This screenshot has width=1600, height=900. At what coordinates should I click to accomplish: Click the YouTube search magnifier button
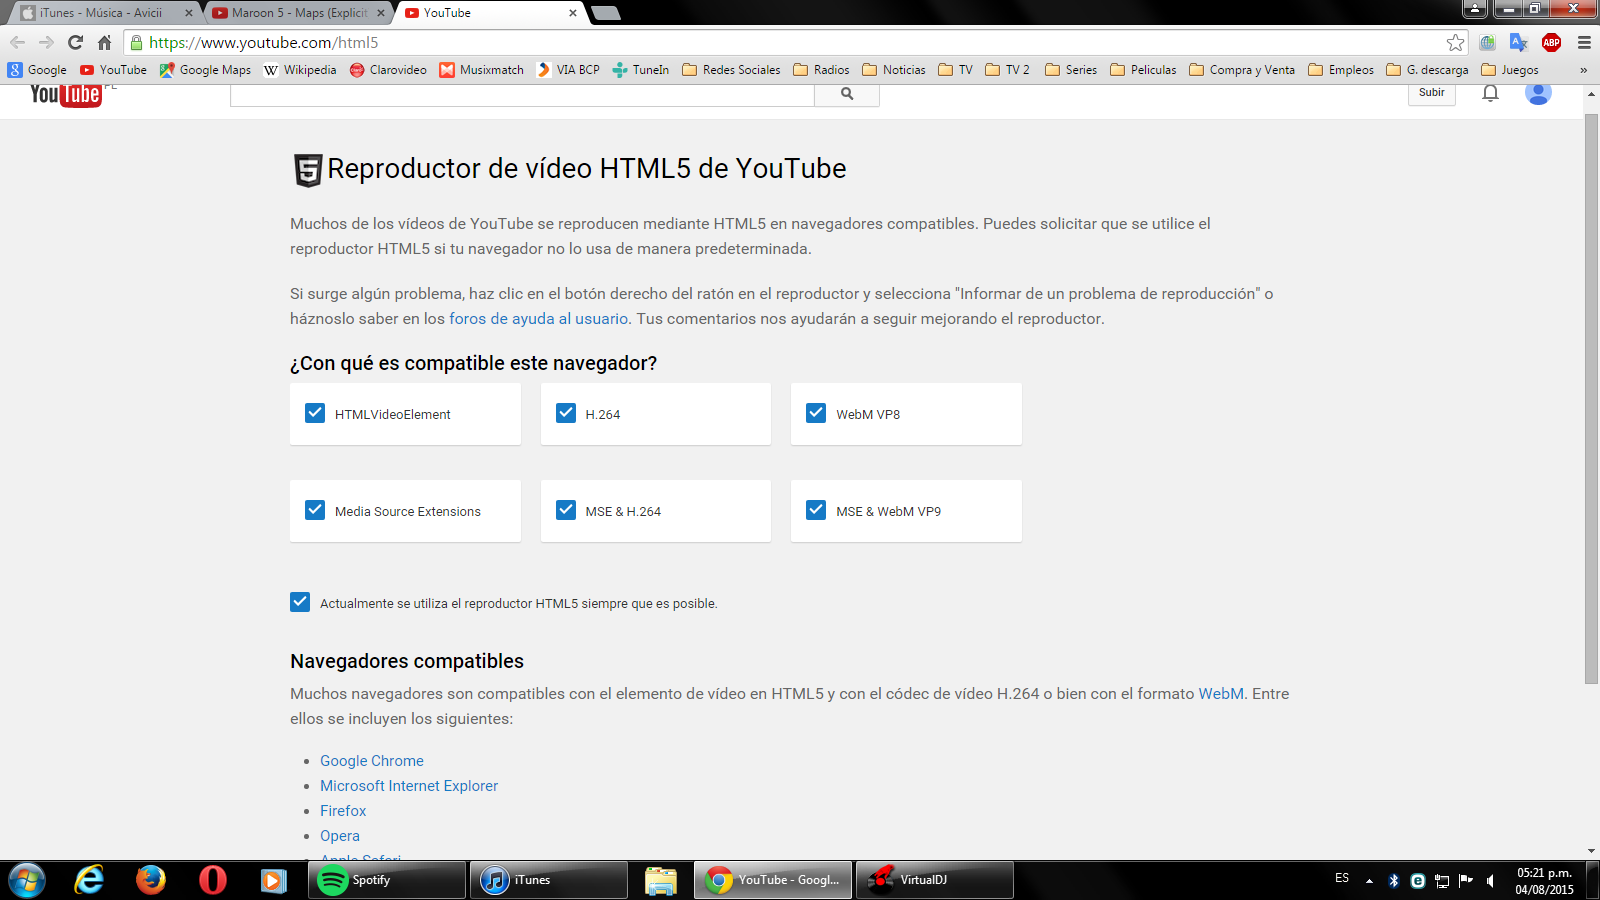point(847,94)
